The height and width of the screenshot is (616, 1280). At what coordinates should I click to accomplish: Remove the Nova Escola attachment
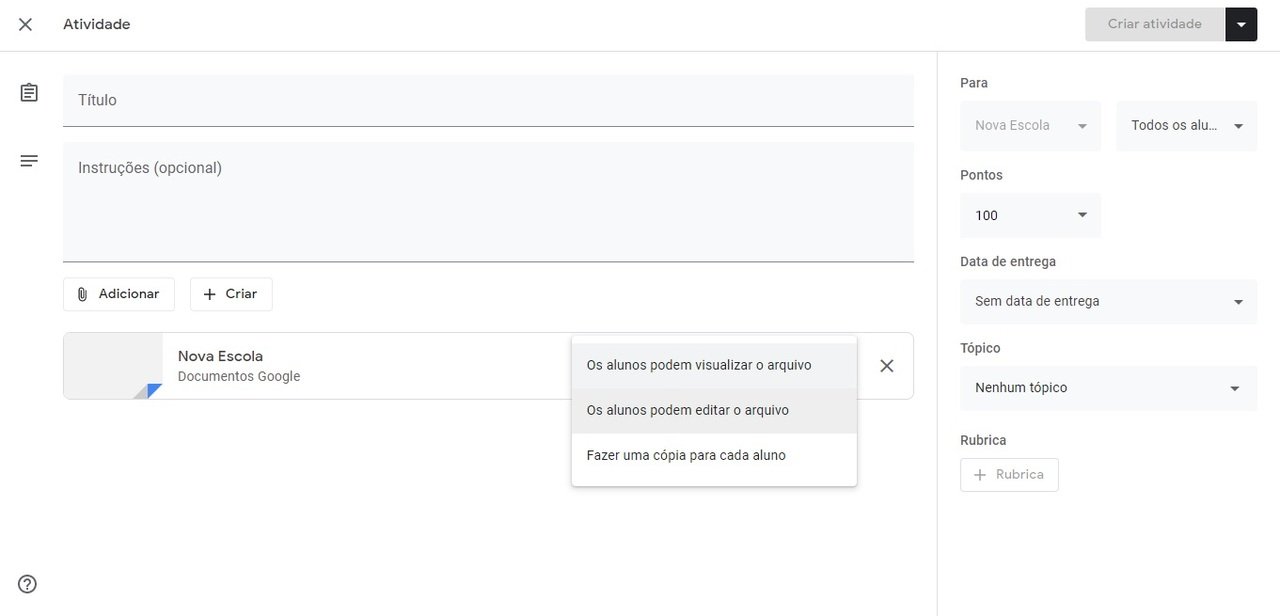pyautogui.click(x=886, y=366)
